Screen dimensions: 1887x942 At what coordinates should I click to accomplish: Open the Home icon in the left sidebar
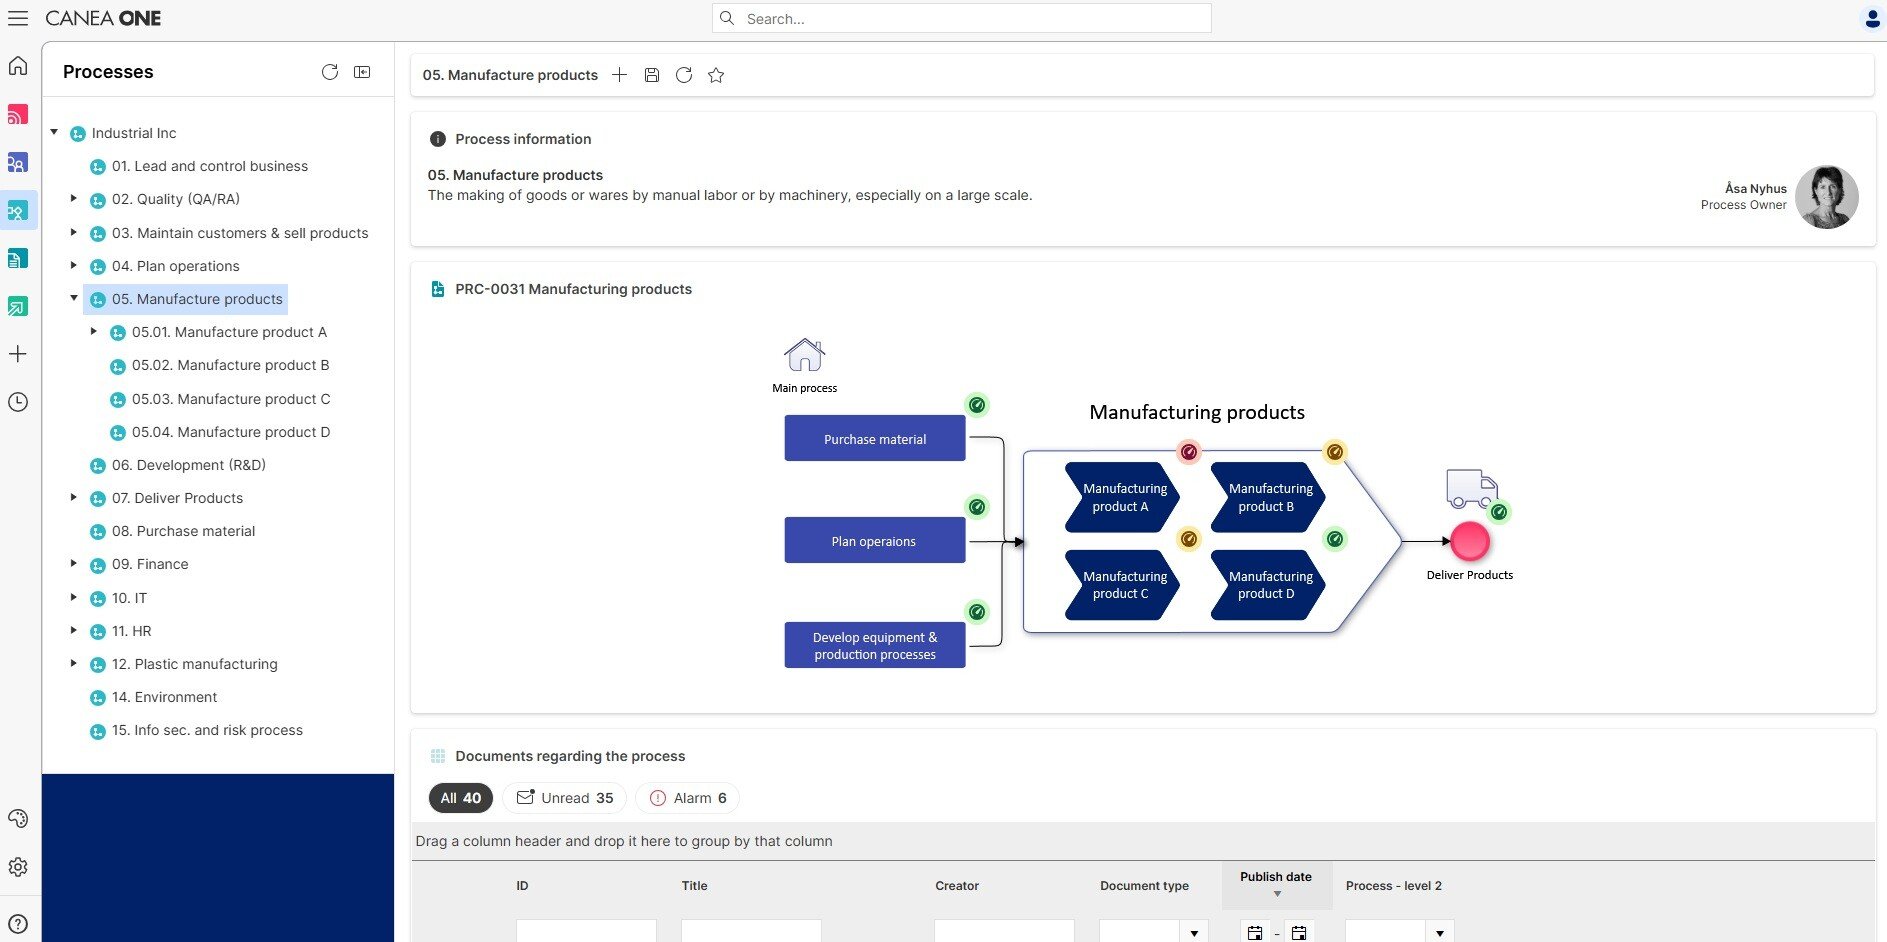tap(18, 65)
